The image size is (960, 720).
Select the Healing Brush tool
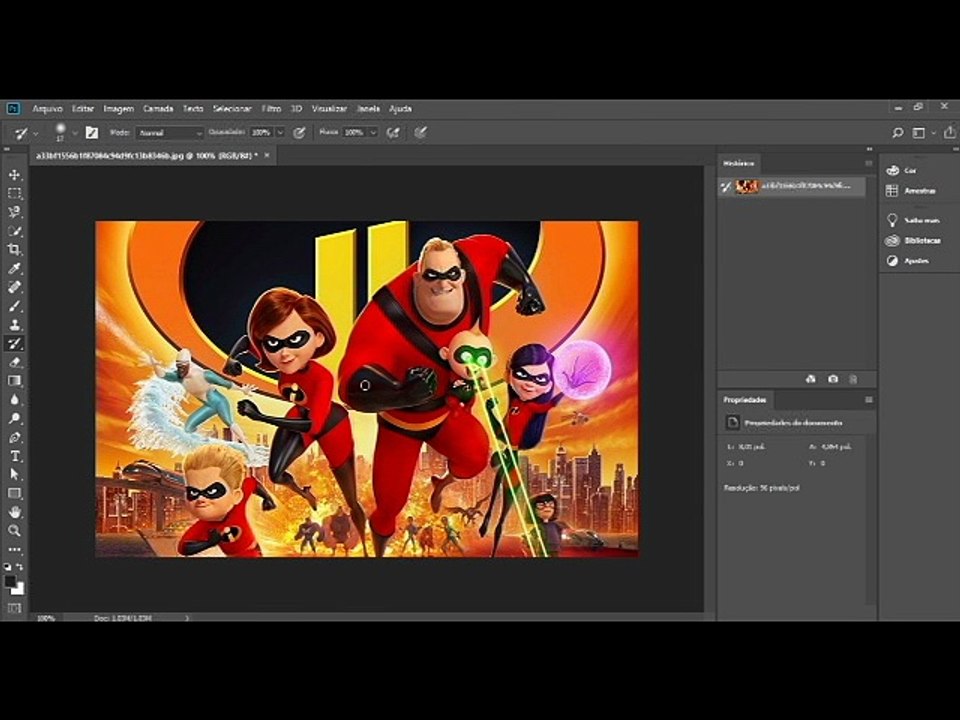(x=14, y=287)
